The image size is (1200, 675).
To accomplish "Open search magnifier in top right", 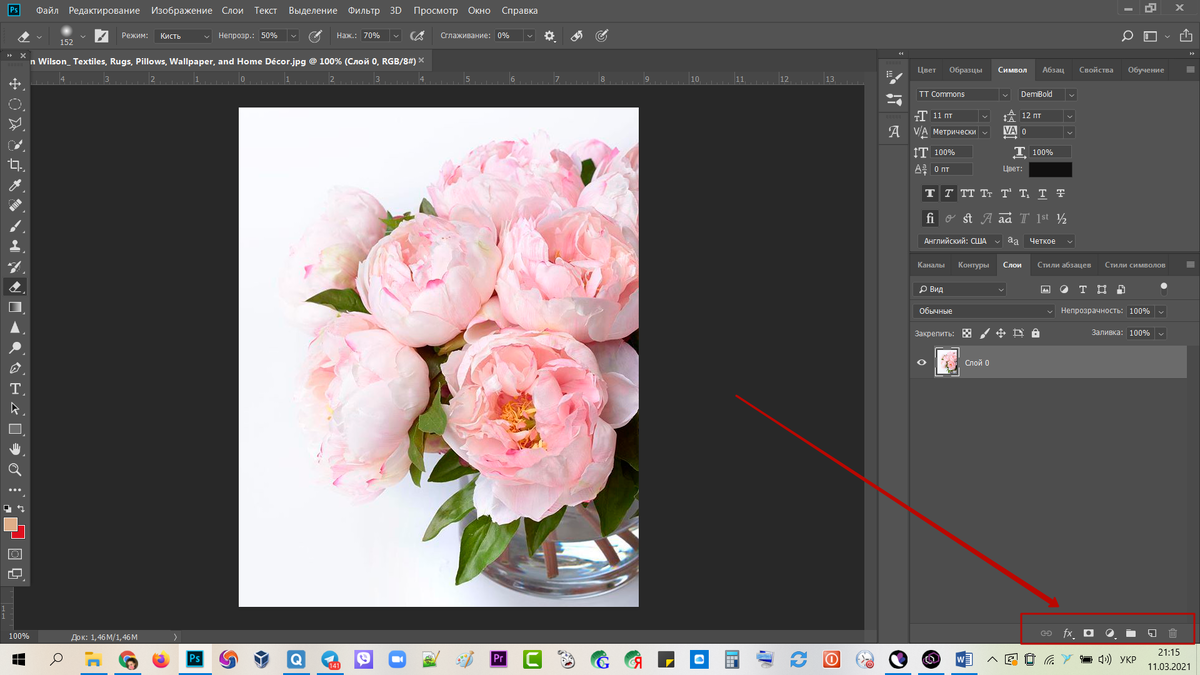I will click(x=1128, y=36).
